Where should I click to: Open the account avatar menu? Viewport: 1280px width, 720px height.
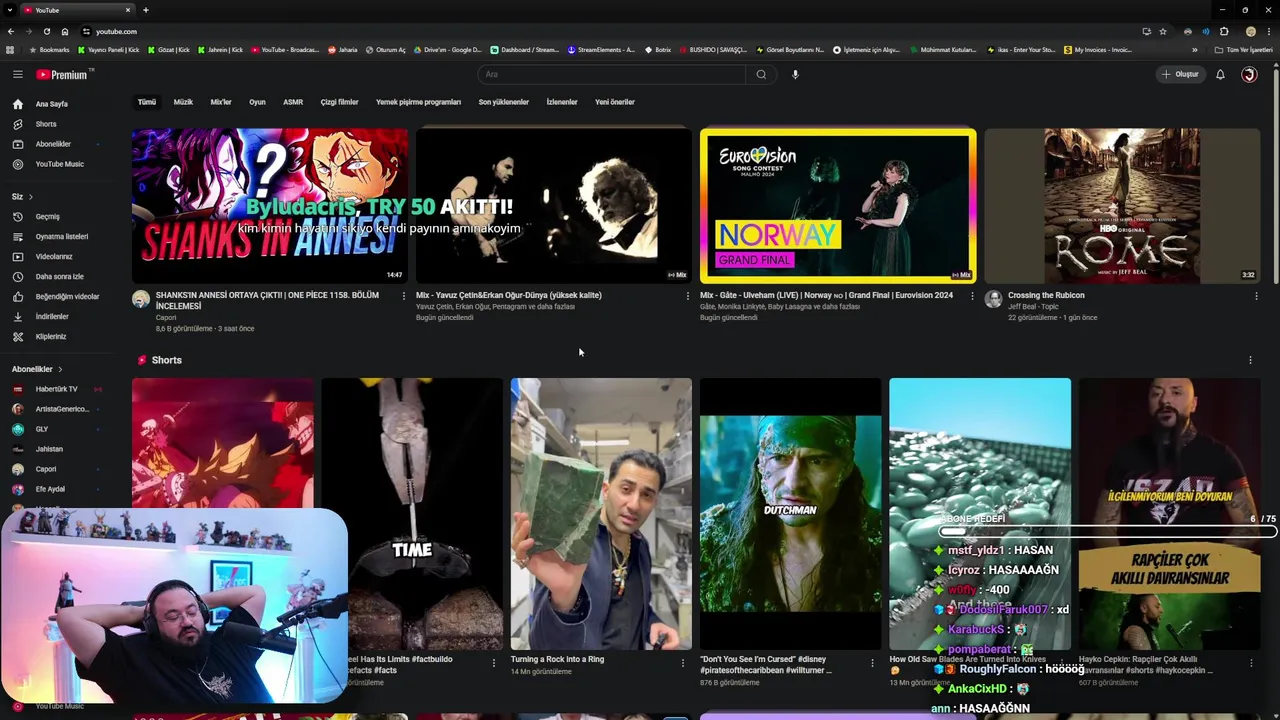pos(1249,74)
